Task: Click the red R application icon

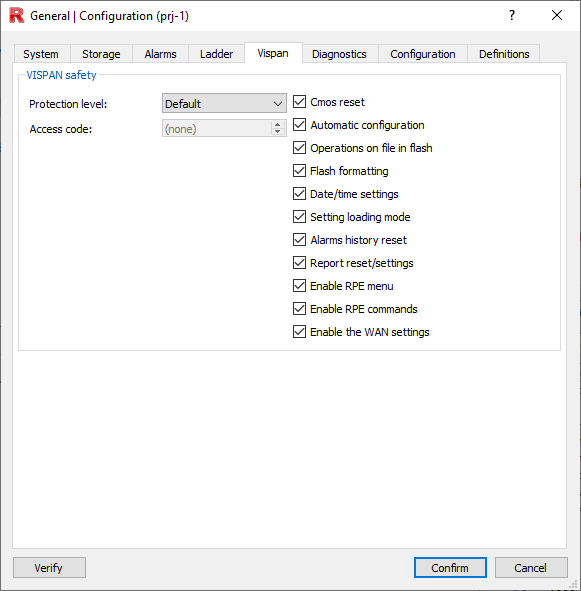Action: [x=16, y=15]
